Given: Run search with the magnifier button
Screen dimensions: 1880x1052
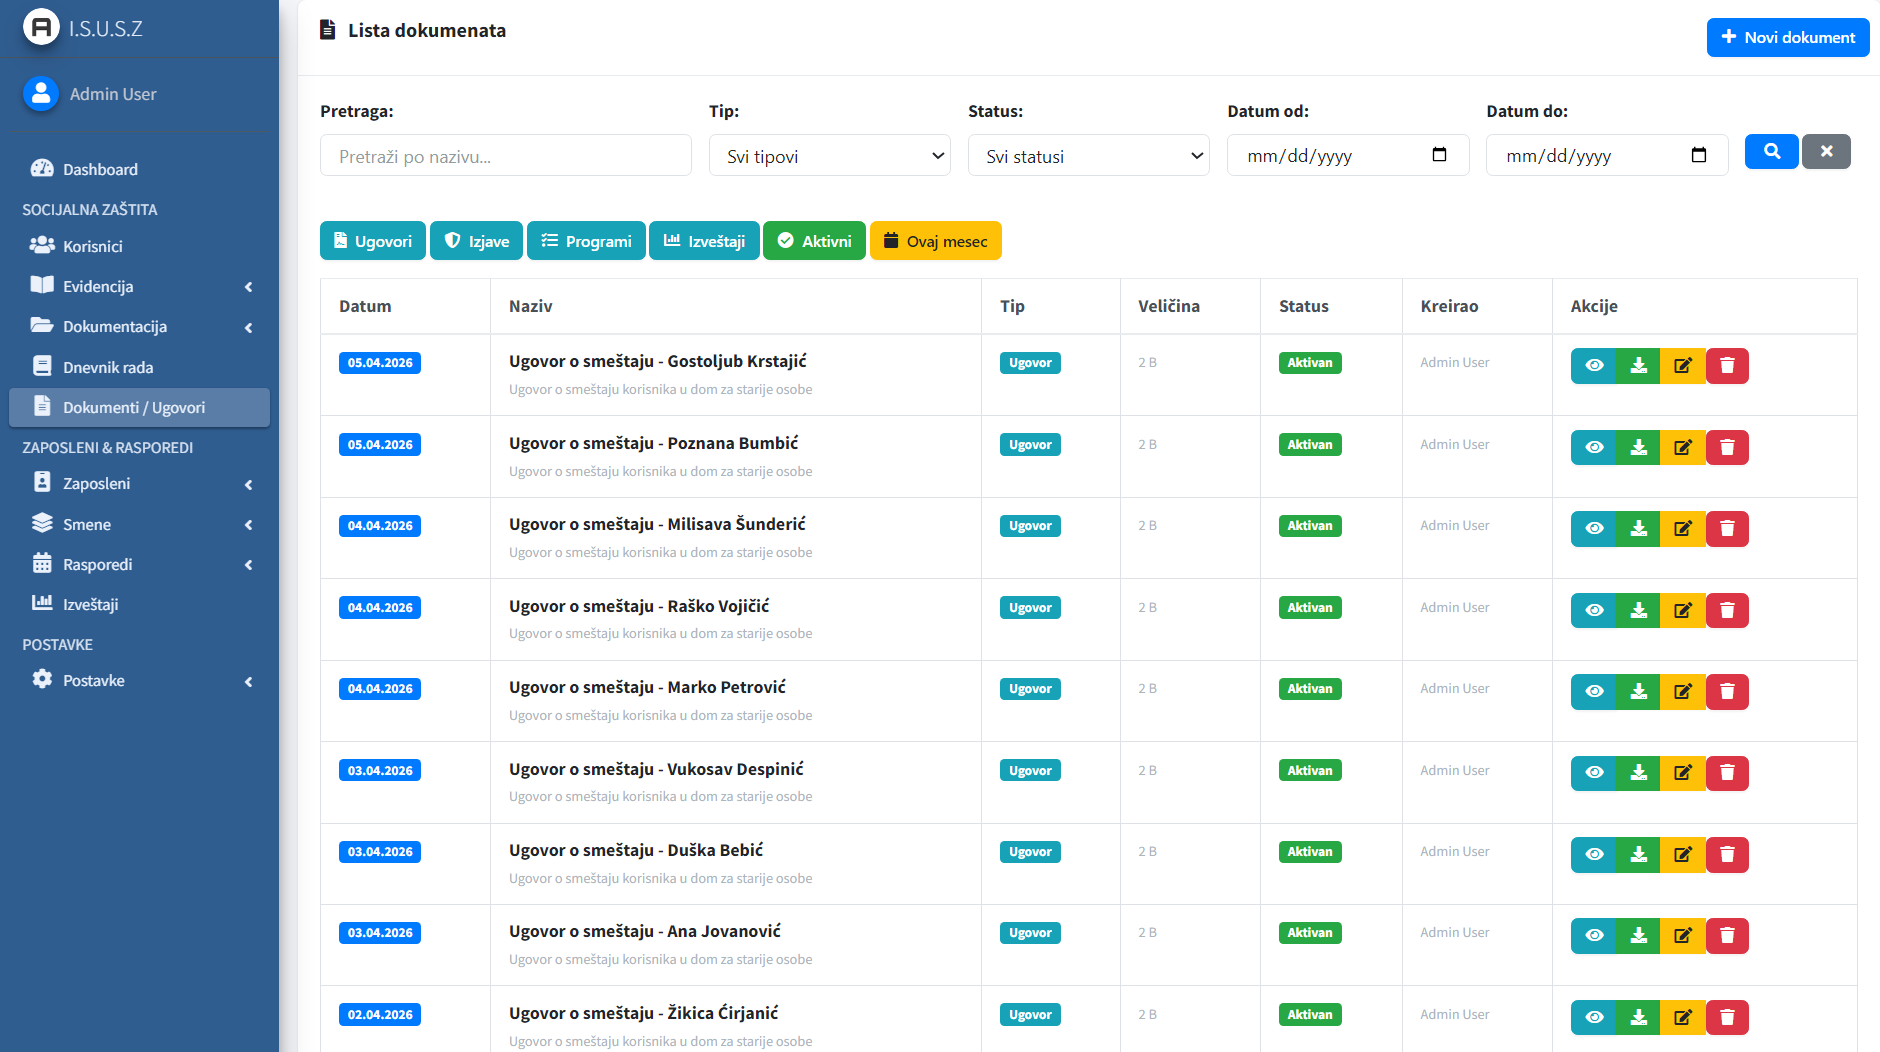Looking at the screenshot, I should point(1772,152).
